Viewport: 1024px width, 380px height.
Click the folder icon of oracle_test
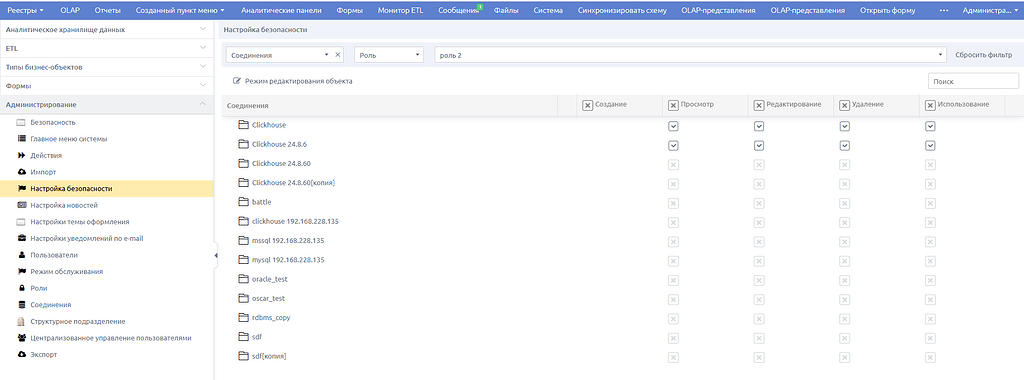pyautogui.click(x=244, y=279)
